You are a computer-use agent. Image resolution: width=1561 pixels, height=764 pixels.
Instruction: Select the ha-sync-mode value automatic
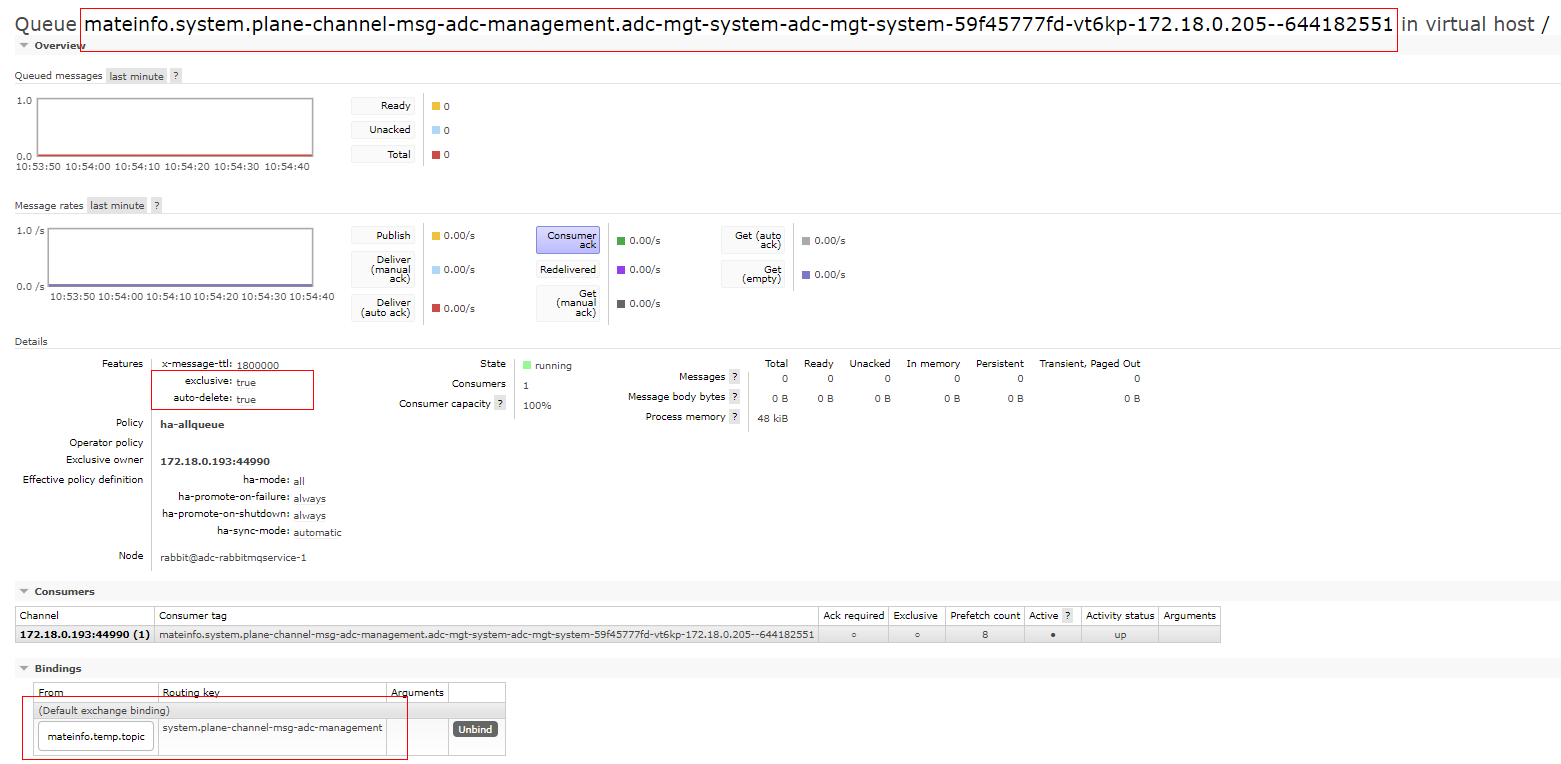pyautogui.click(x=317, y=532)
